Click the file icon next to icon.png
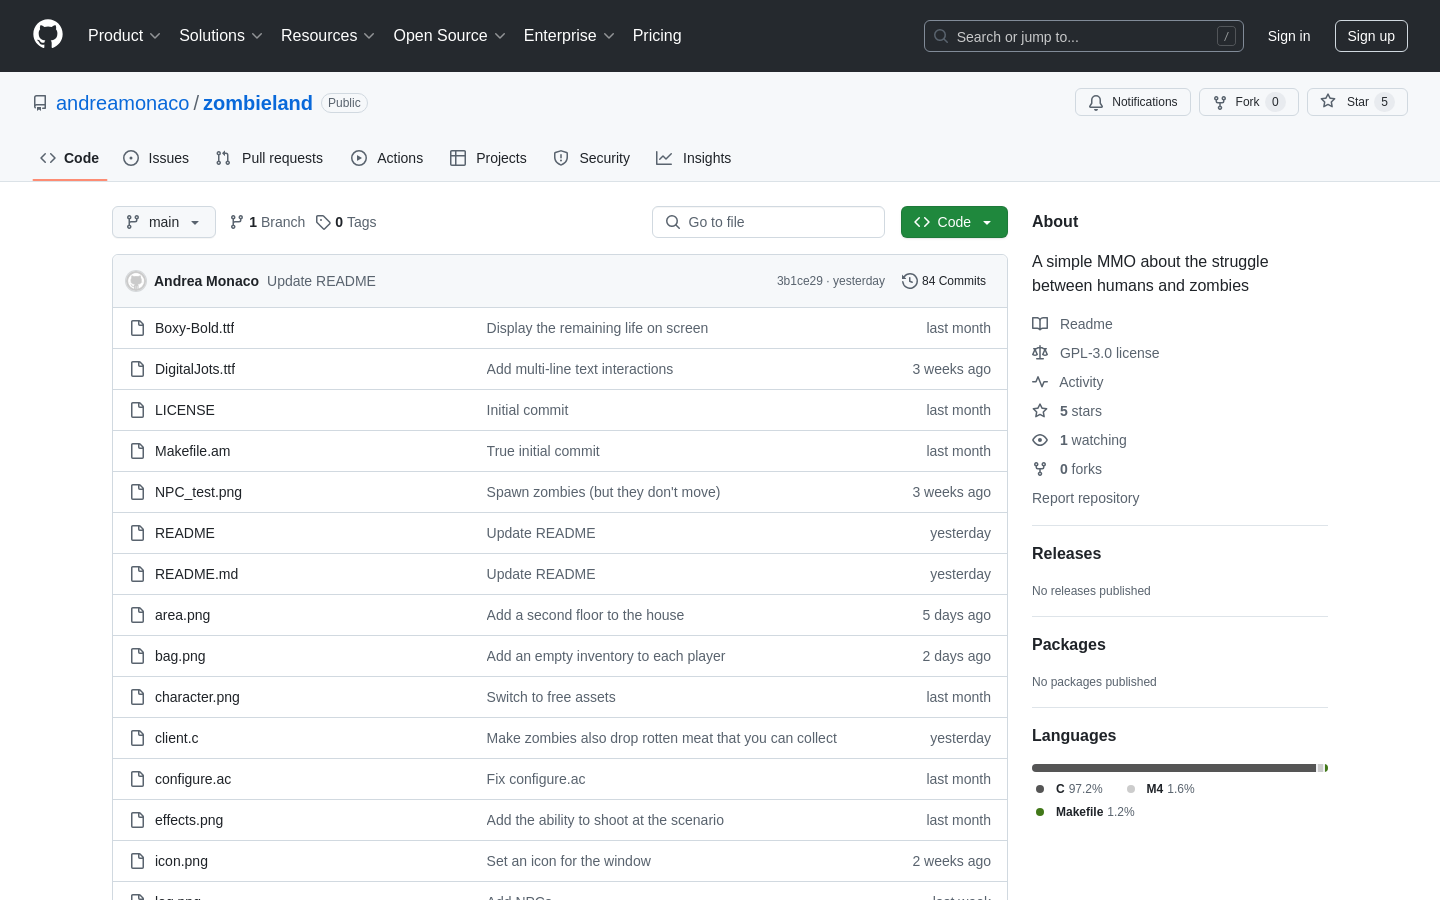The width and height of the screenshot is (1440, 900). click(x=138, y=861)
